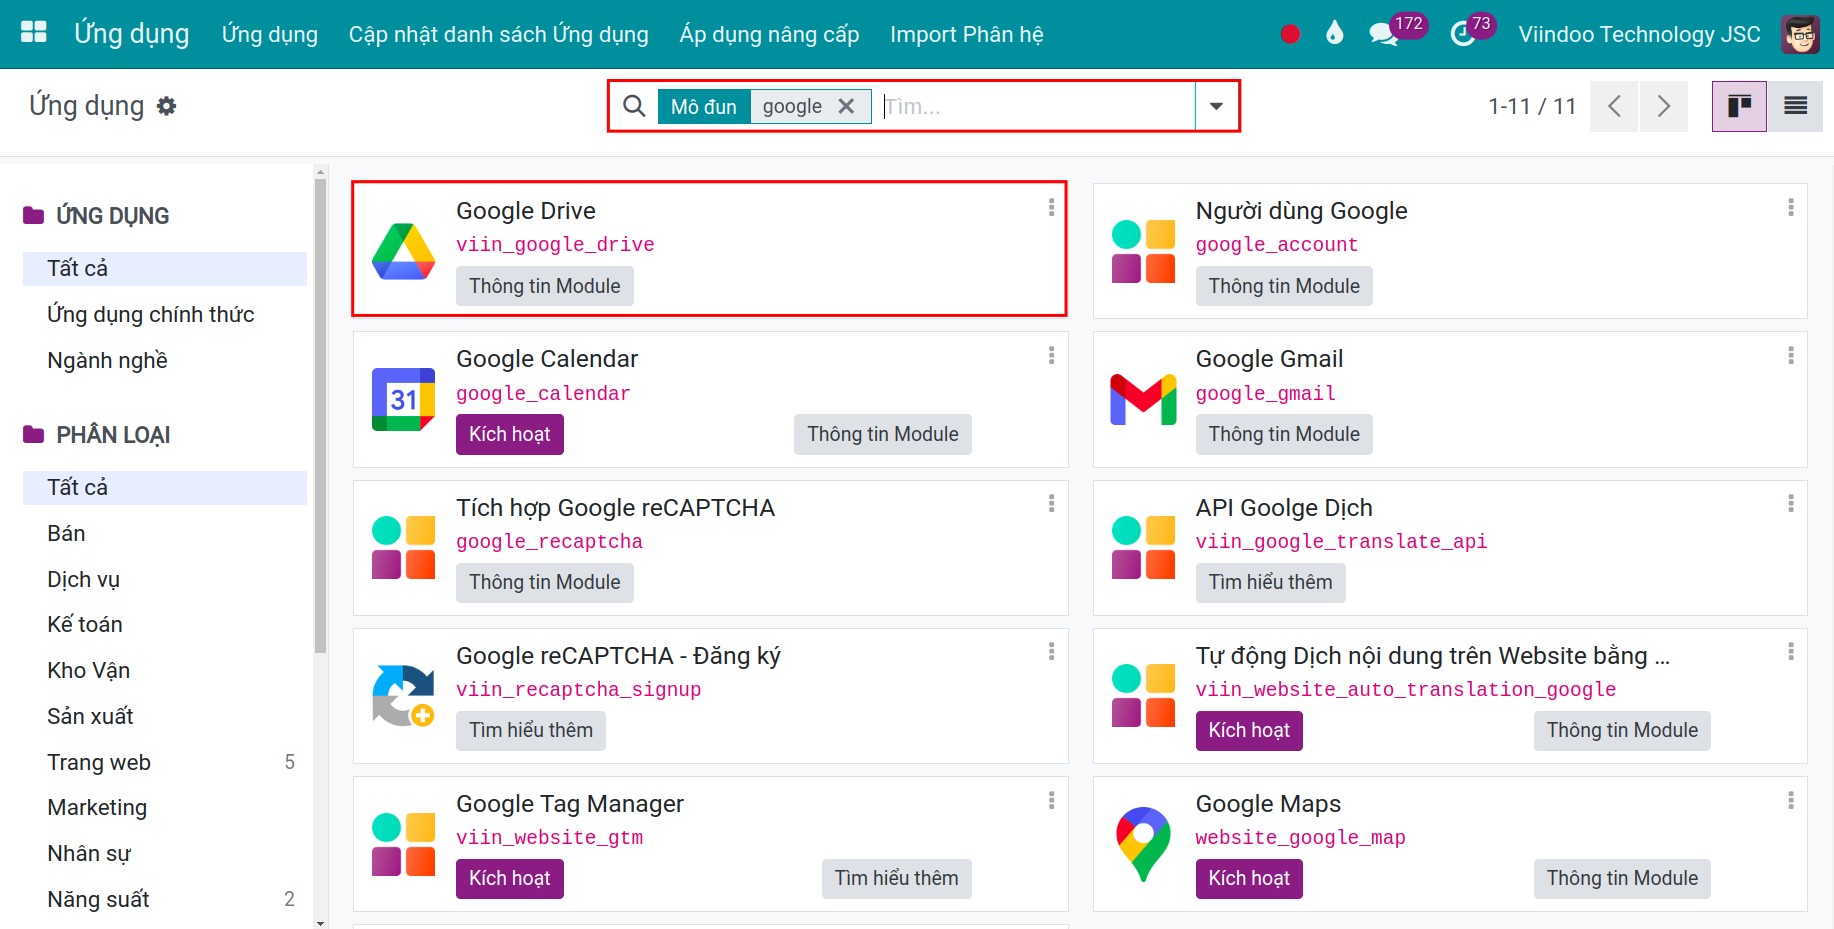Viewport: 1834px width, 929px height.
Task: Activate the Google Maps module
Action: point(1249,878)
